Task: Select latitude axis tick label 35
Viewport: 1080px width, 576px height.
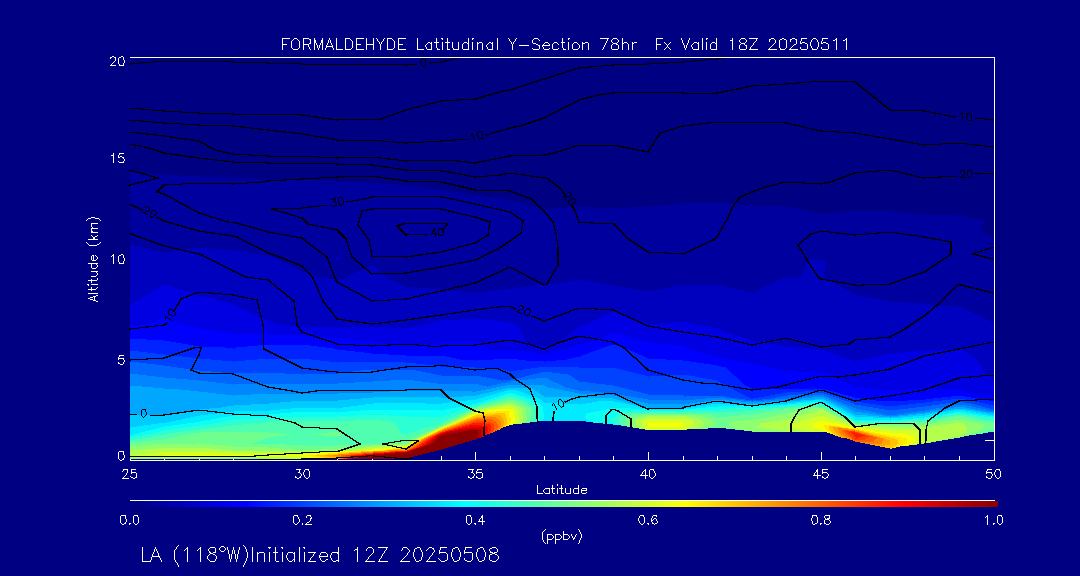Action: (x=475, y=474)
